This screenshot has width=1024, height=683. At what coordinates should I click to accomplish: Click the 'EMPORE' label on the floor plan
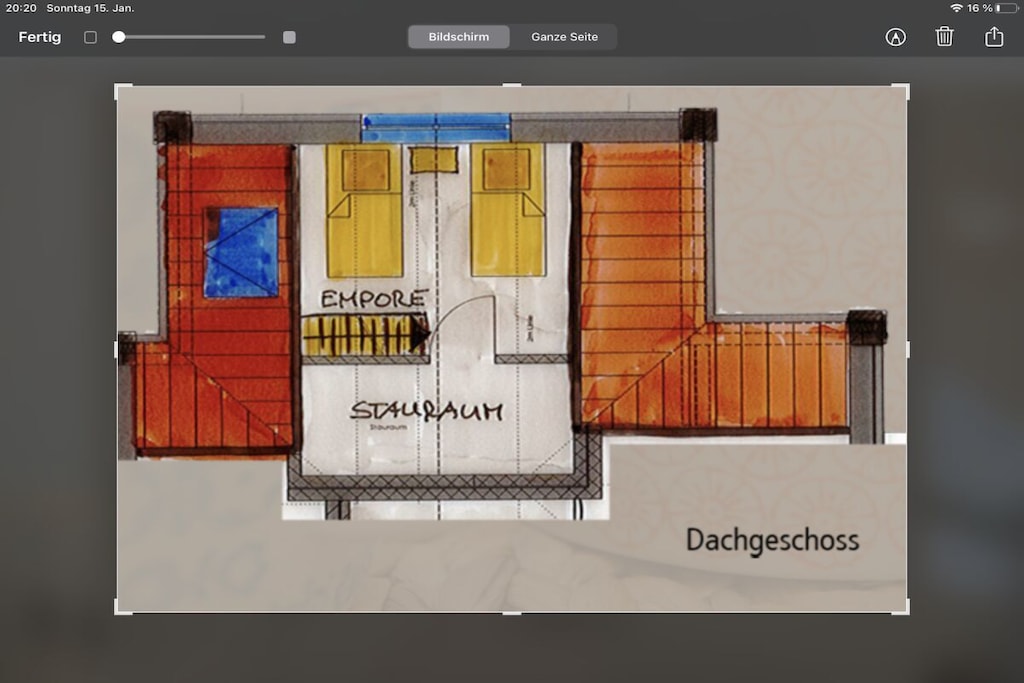[x=374, y=299]
